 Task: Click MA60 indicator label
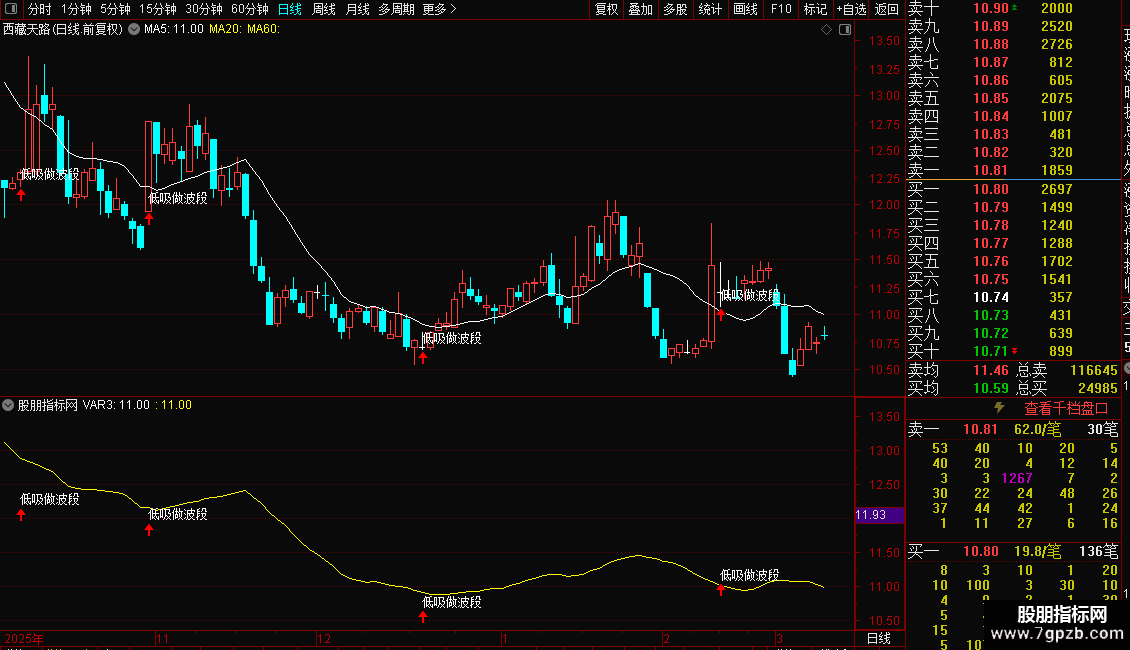pyautogui.click(x=264, y=30)
